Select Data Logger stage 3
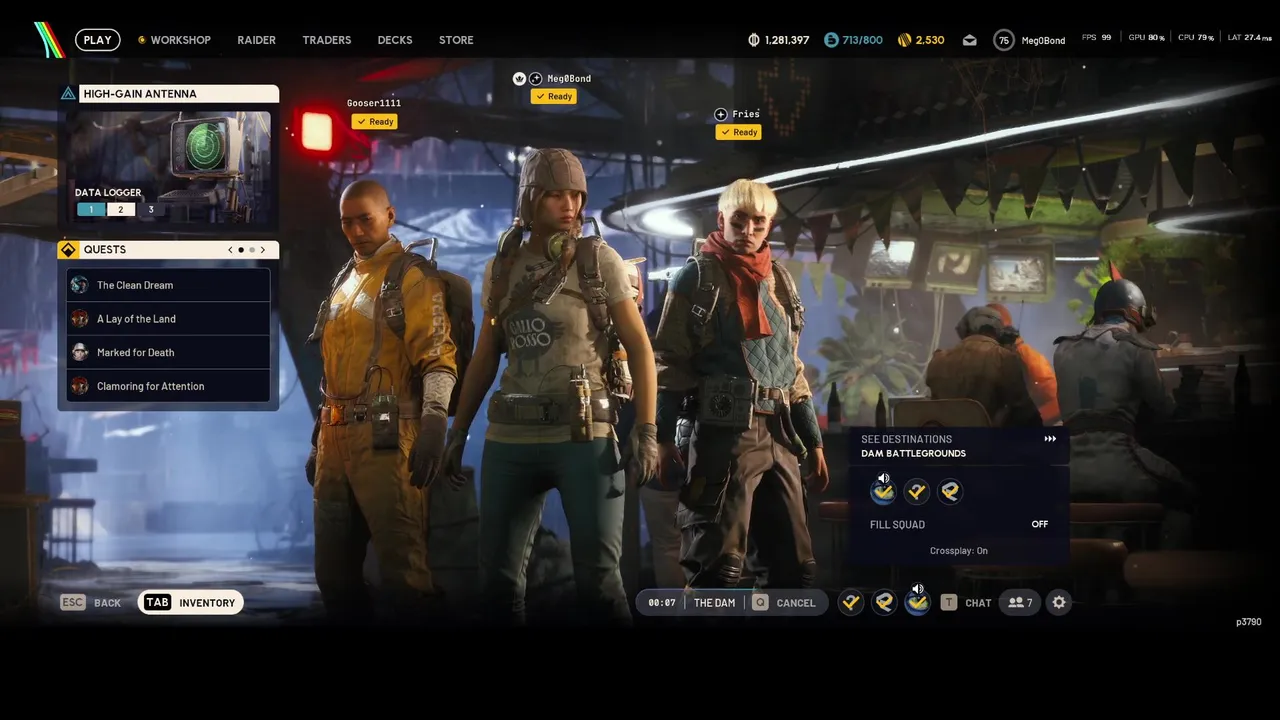 (151, 210)
